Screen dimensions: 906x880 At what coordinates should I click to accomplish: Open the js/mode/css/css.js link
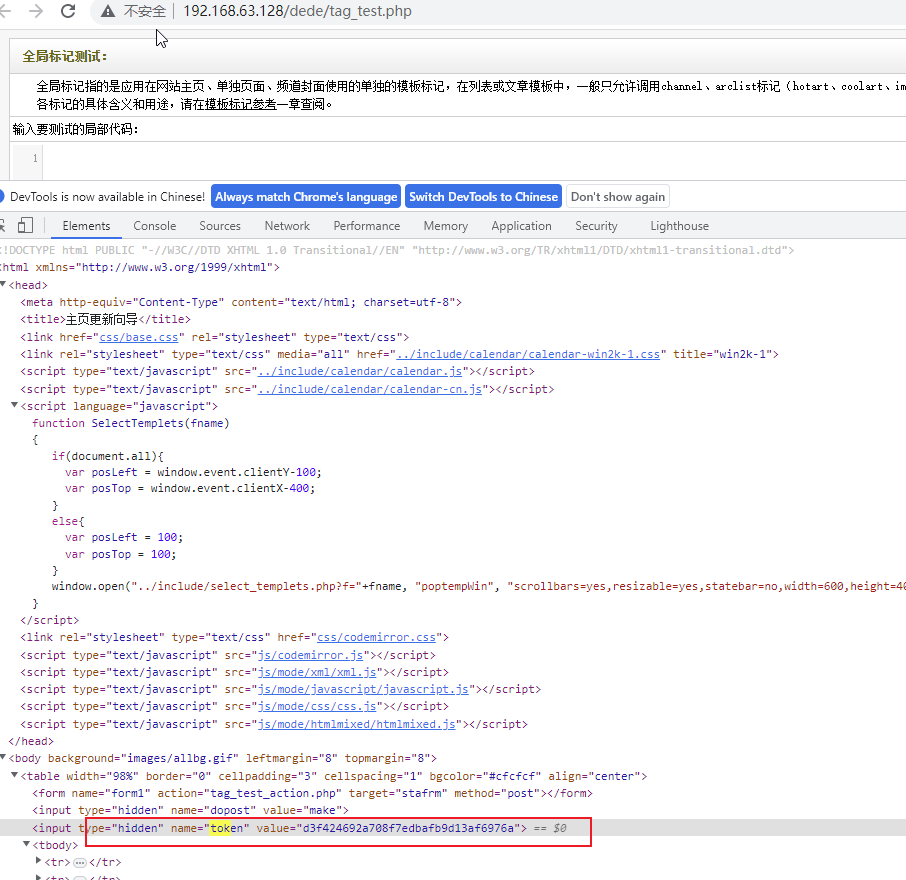pyautogui.click(x=317, y=706)
